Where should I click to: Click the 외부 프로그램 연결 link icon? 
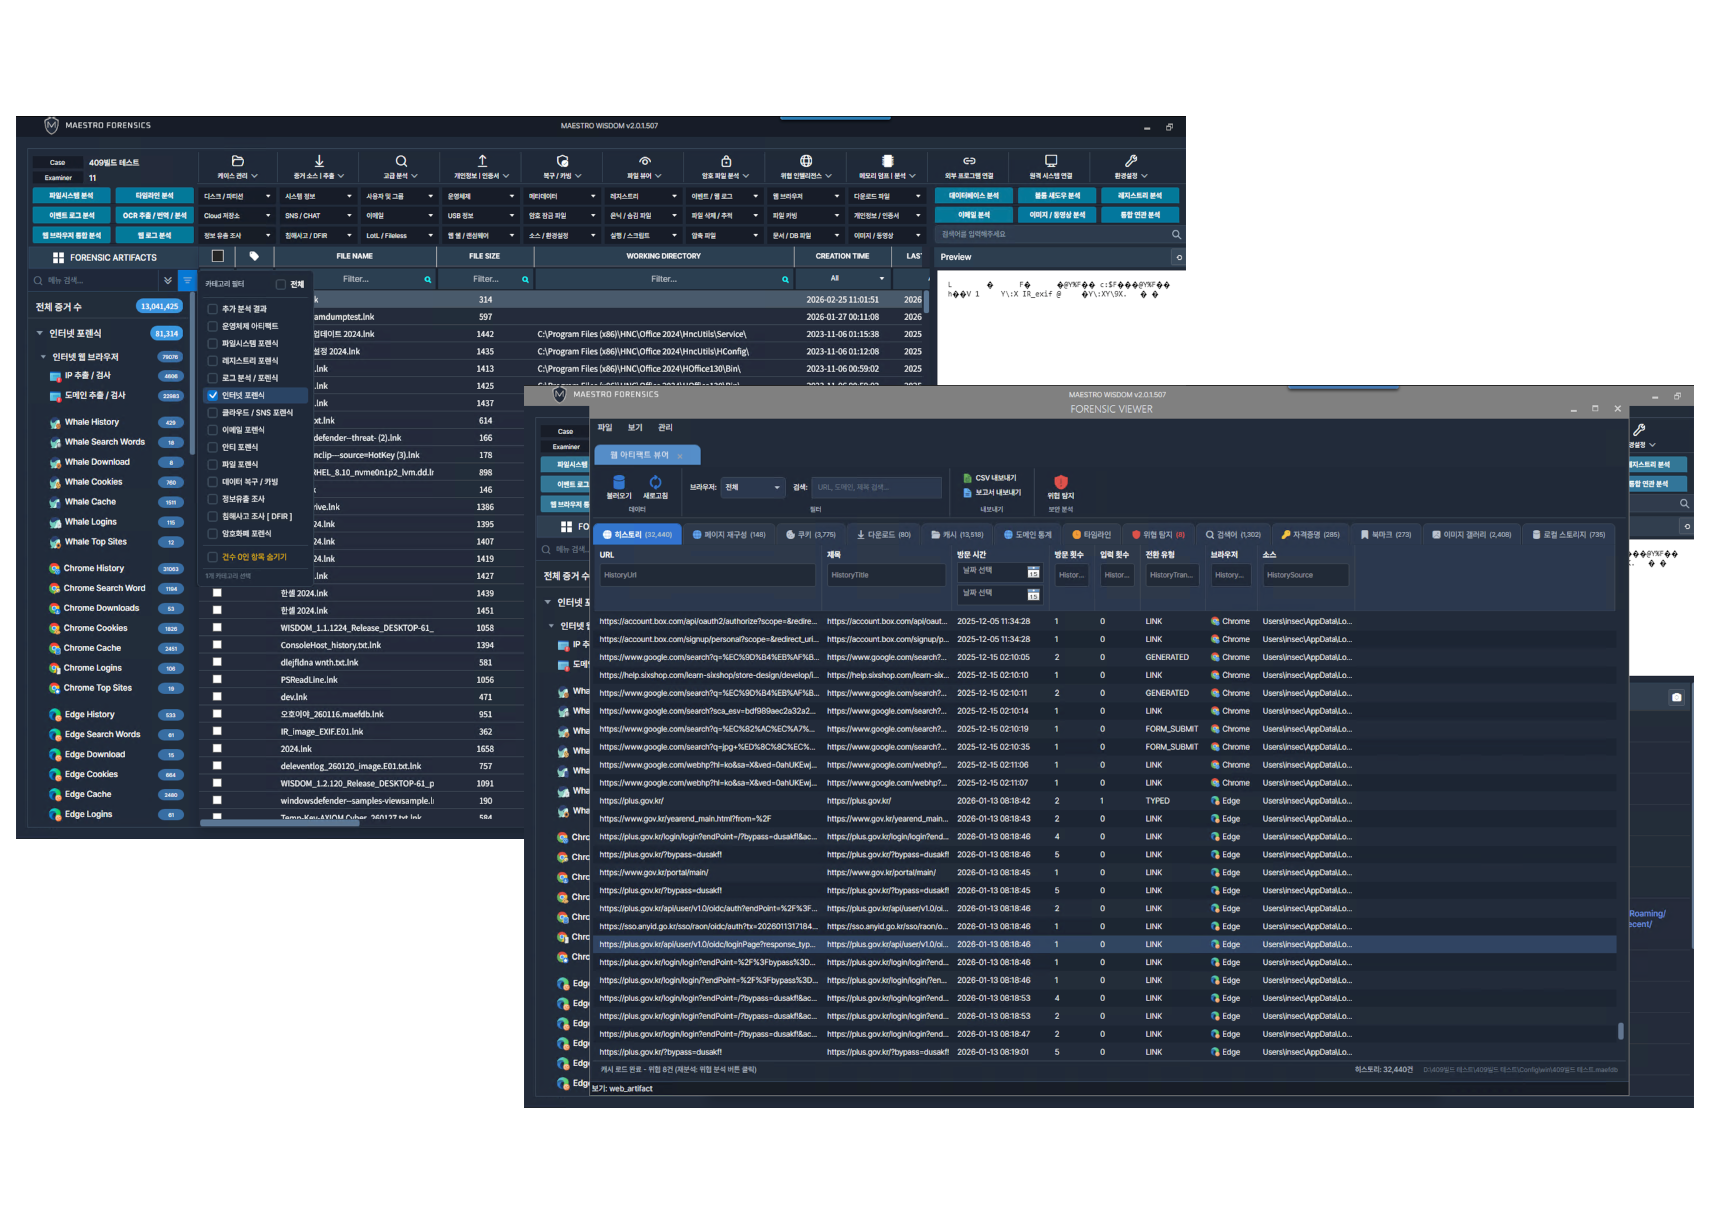click(969, 161)
